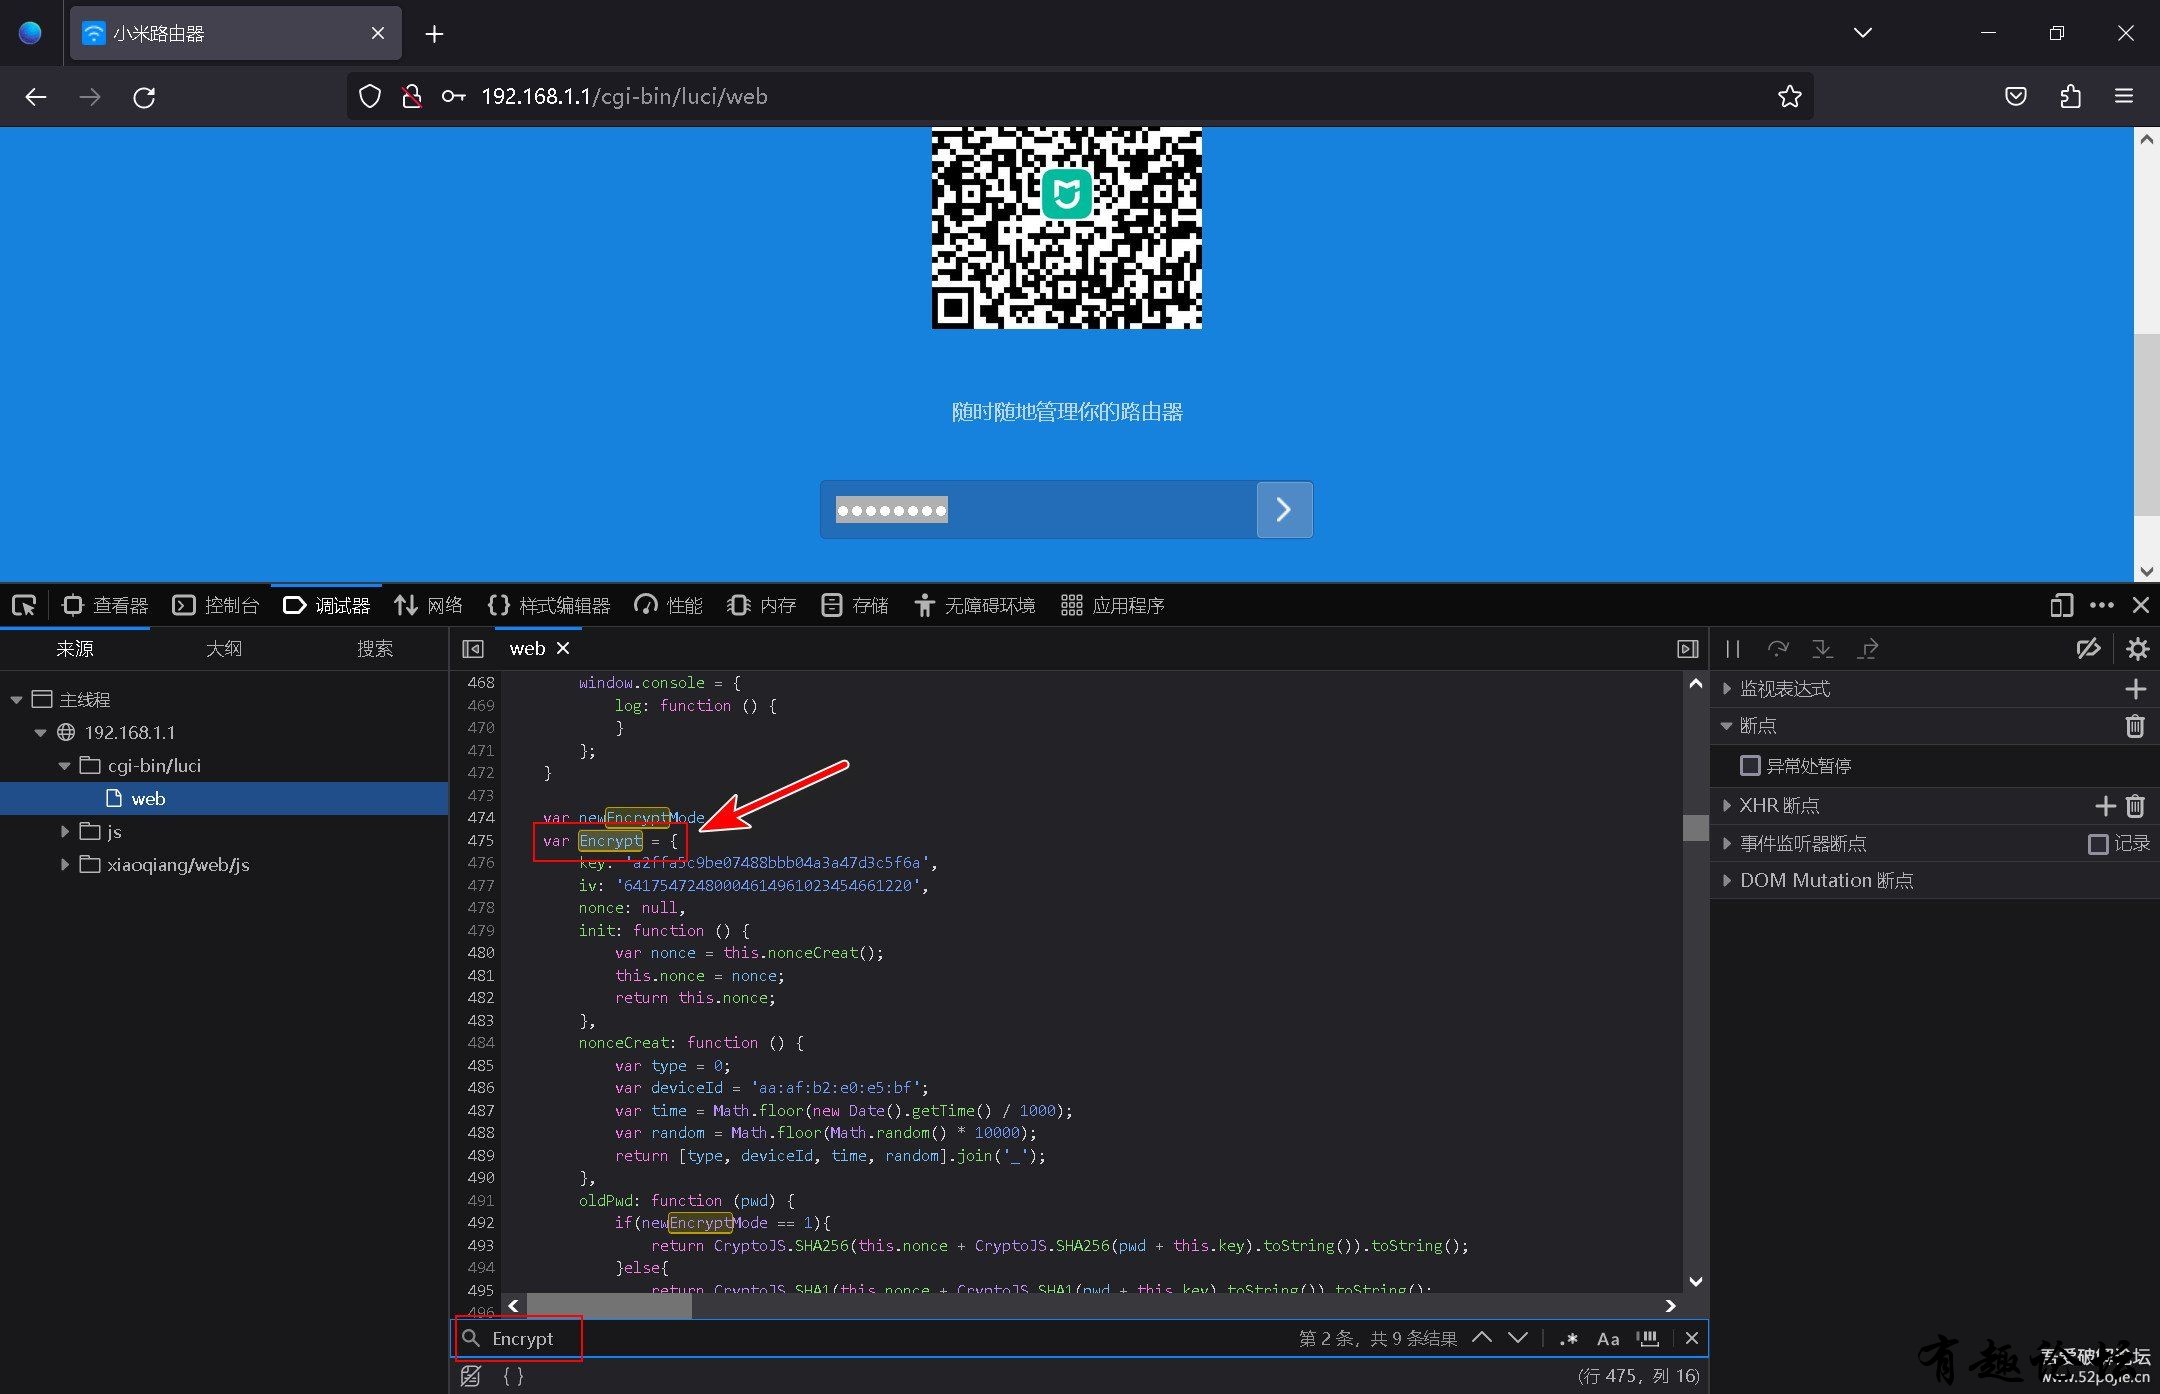This screenshot has height=1394, width=2160.
Task: Toggle case sensitive search Aa
Action: coord(1608,1338)
